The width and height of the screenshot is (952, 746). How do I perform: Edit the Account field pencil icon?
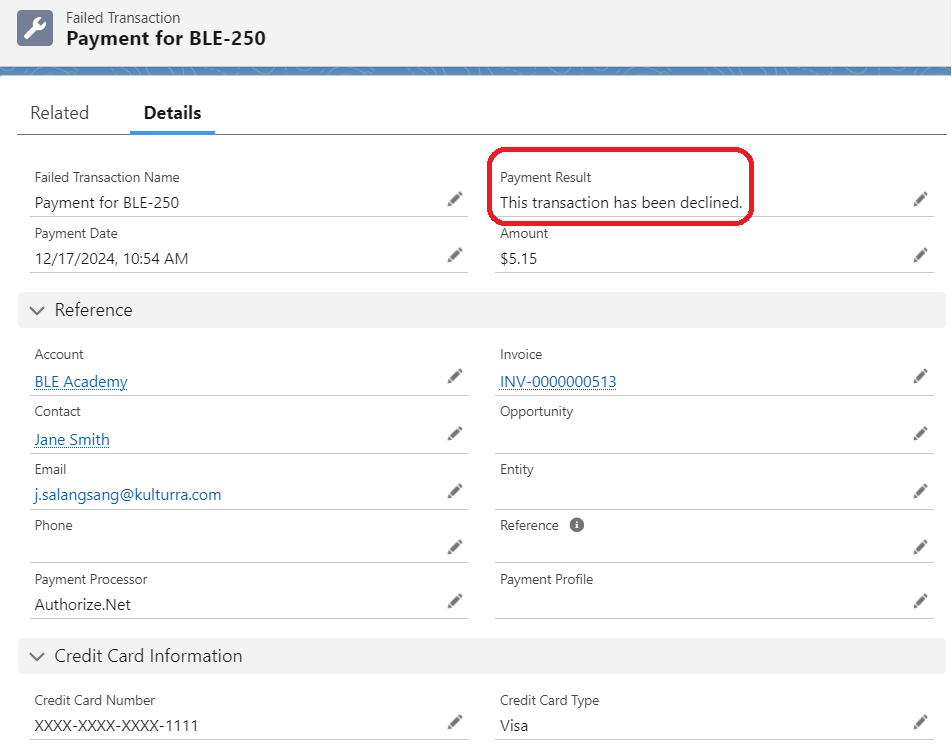(455, 376)
